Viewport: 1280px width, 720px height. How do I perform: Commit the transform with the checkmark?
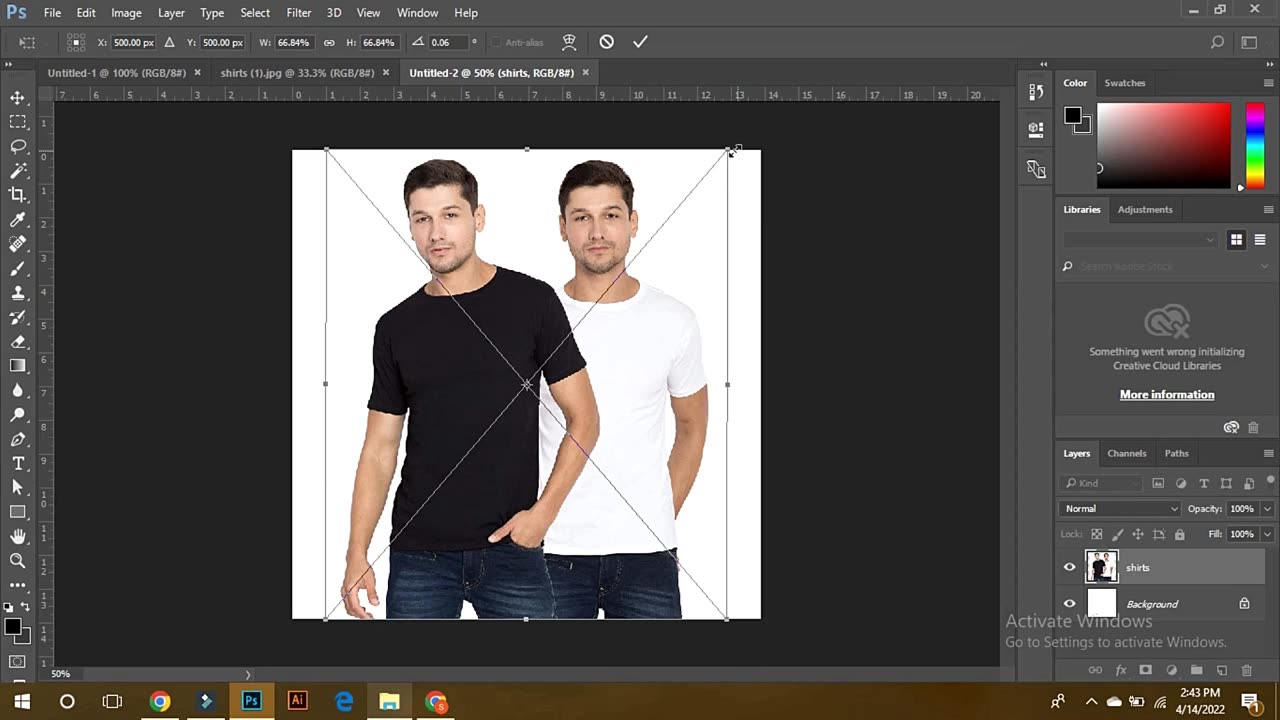(x=640, y=42)
